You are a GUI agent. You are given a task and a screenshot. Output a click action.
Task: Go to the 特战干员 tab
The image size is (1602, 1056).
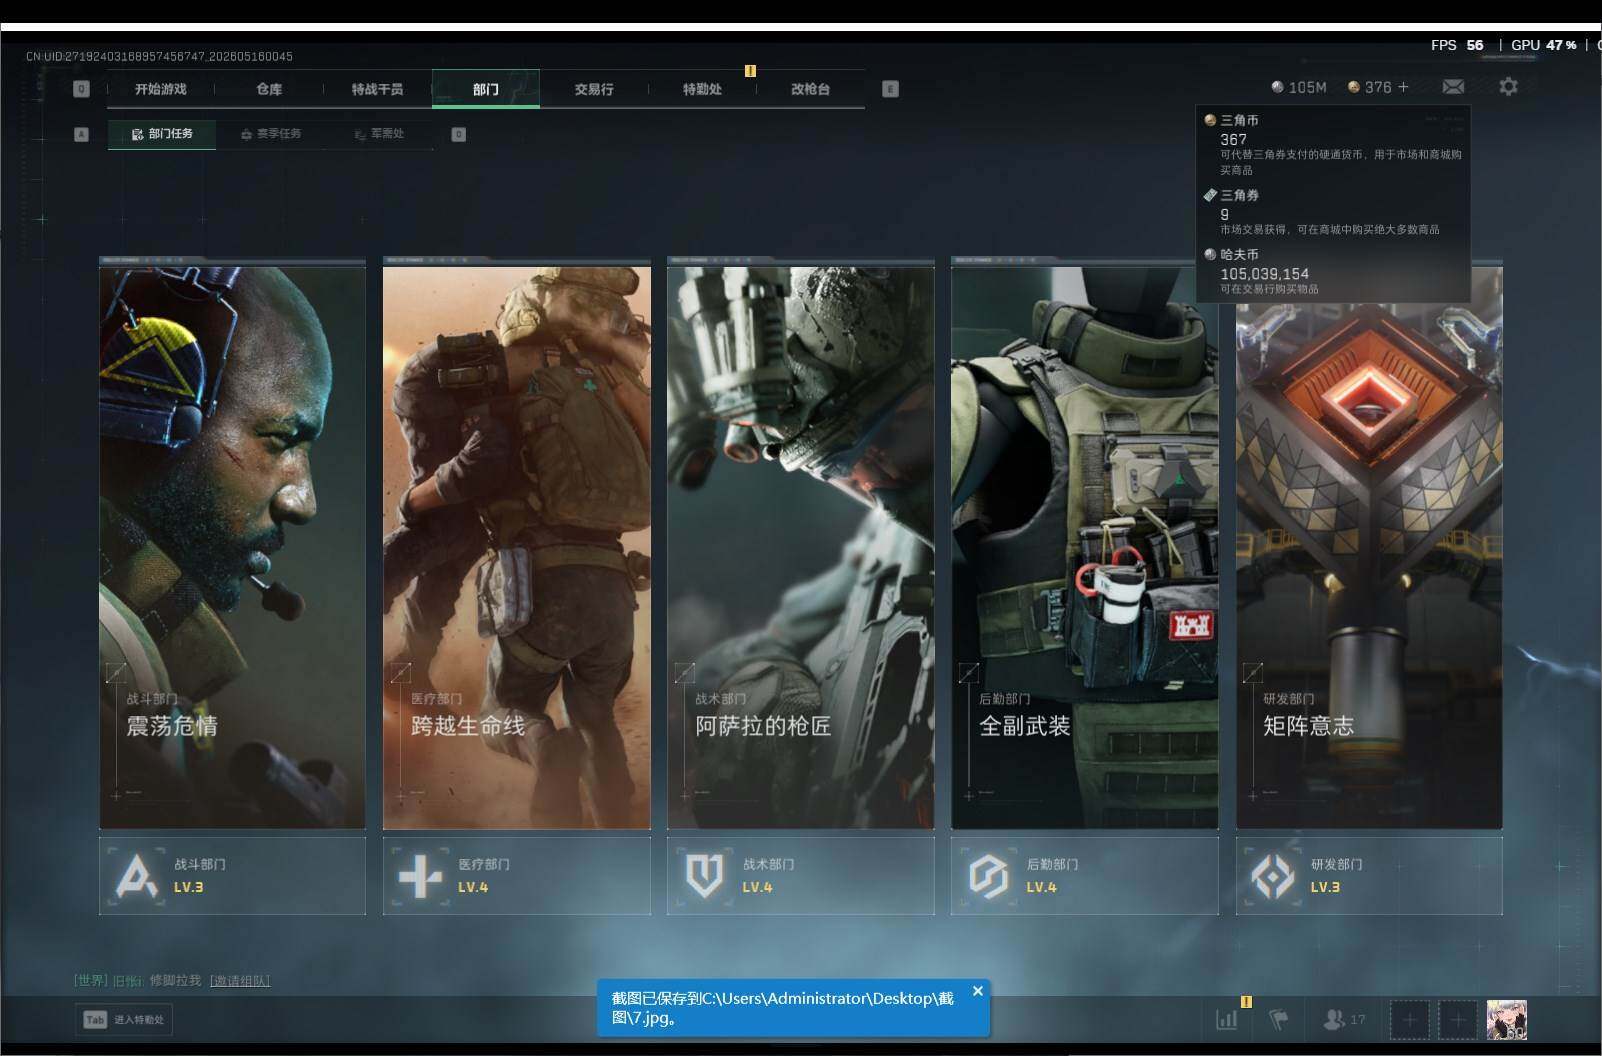[377, 89]
